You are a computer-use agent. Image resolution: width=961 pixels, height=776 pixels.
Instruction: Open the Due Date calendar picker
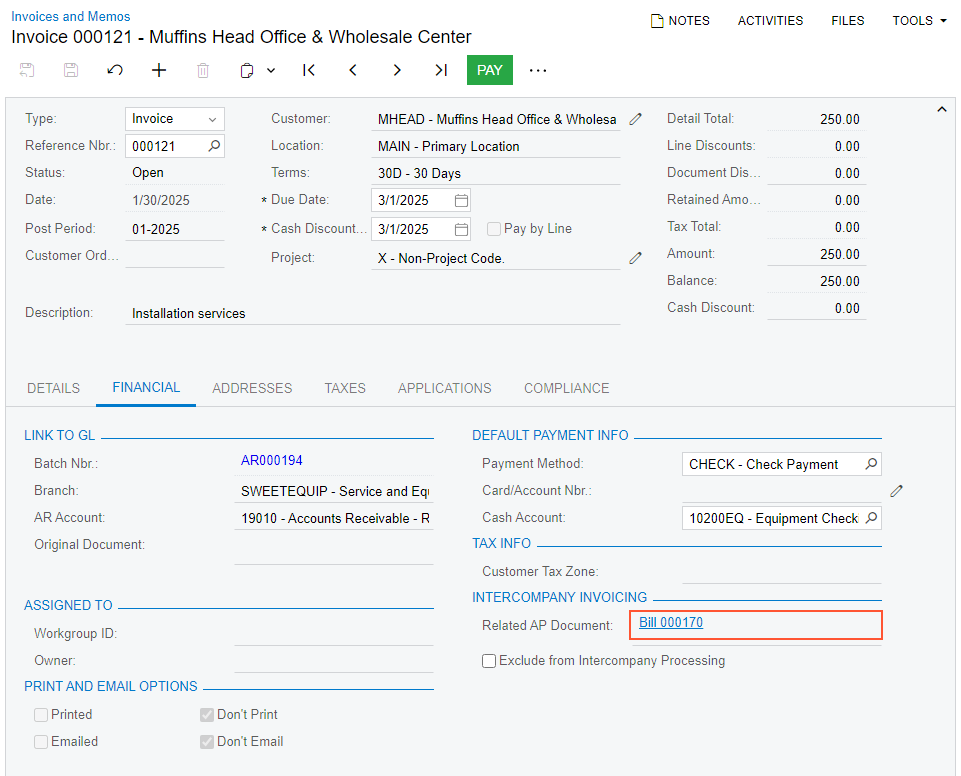click(461, 200)
